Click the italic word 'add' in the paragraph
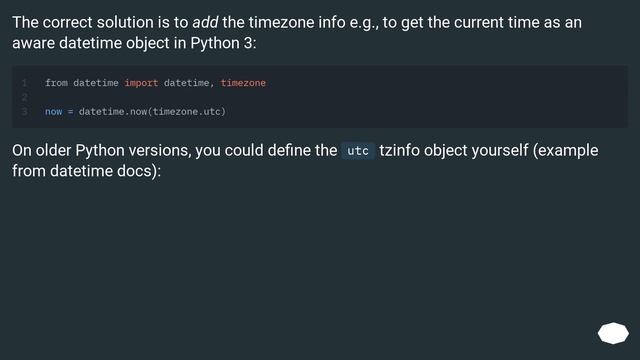 tap(205, 22)
